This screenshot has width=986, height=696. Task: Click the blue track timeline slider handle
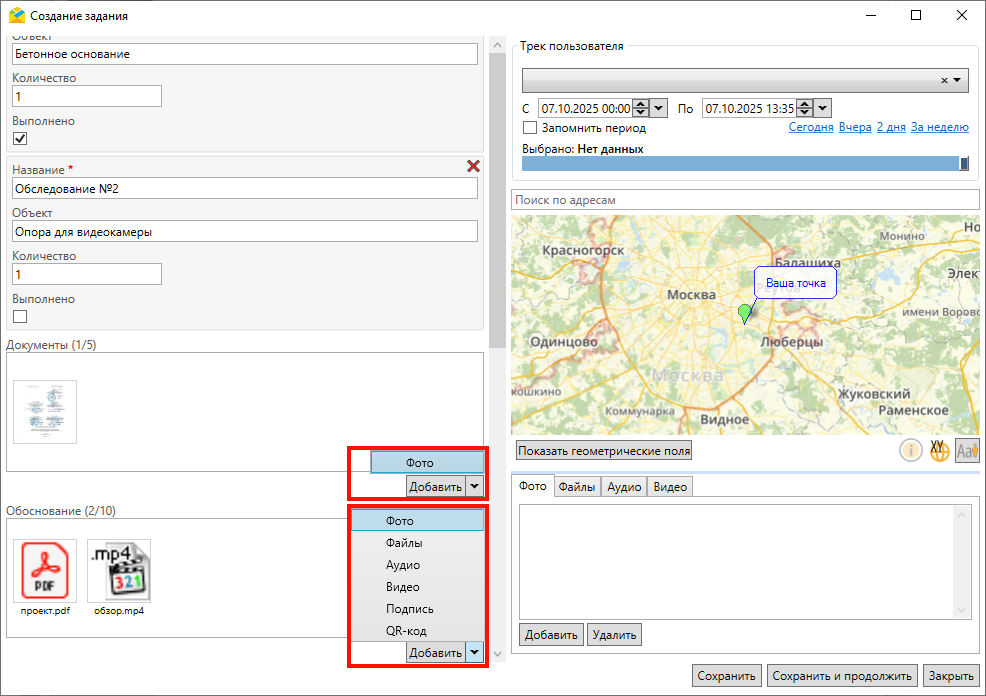pyautogui.click(x=964, y=164)
